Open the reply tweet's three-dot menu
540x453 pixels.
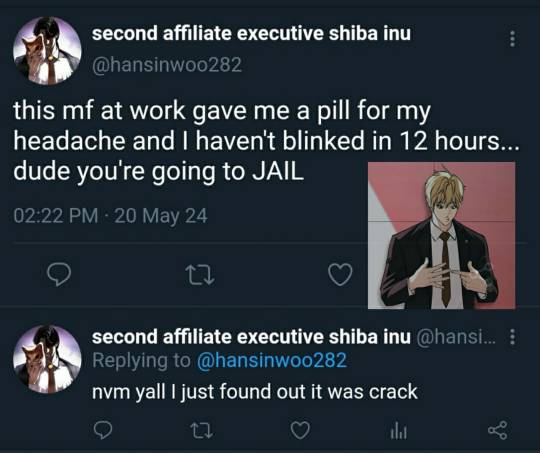[512, 337]
